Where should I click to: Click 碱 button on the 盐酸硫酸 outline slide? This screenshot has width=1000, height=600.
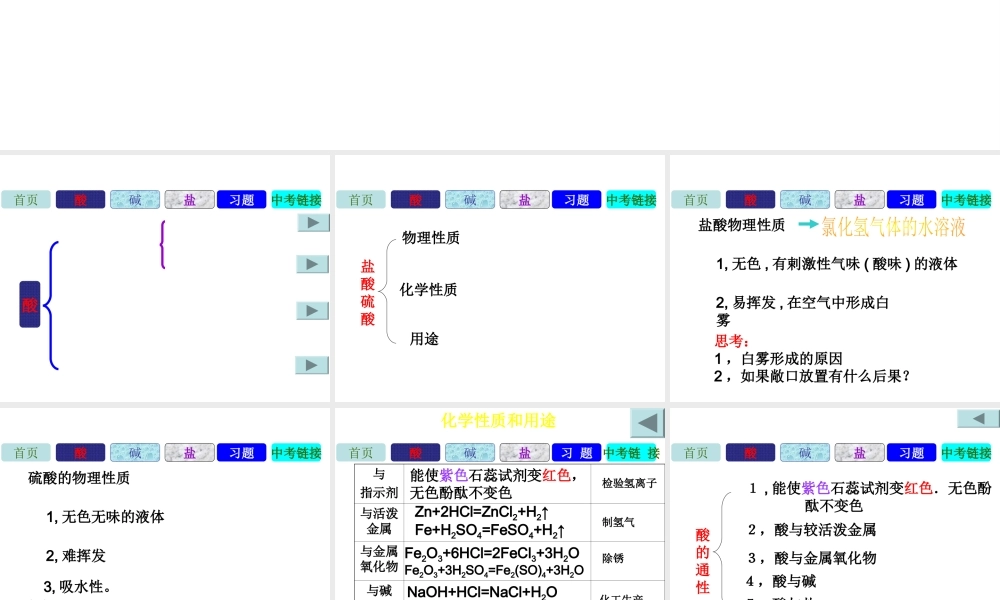click(470, 200)
